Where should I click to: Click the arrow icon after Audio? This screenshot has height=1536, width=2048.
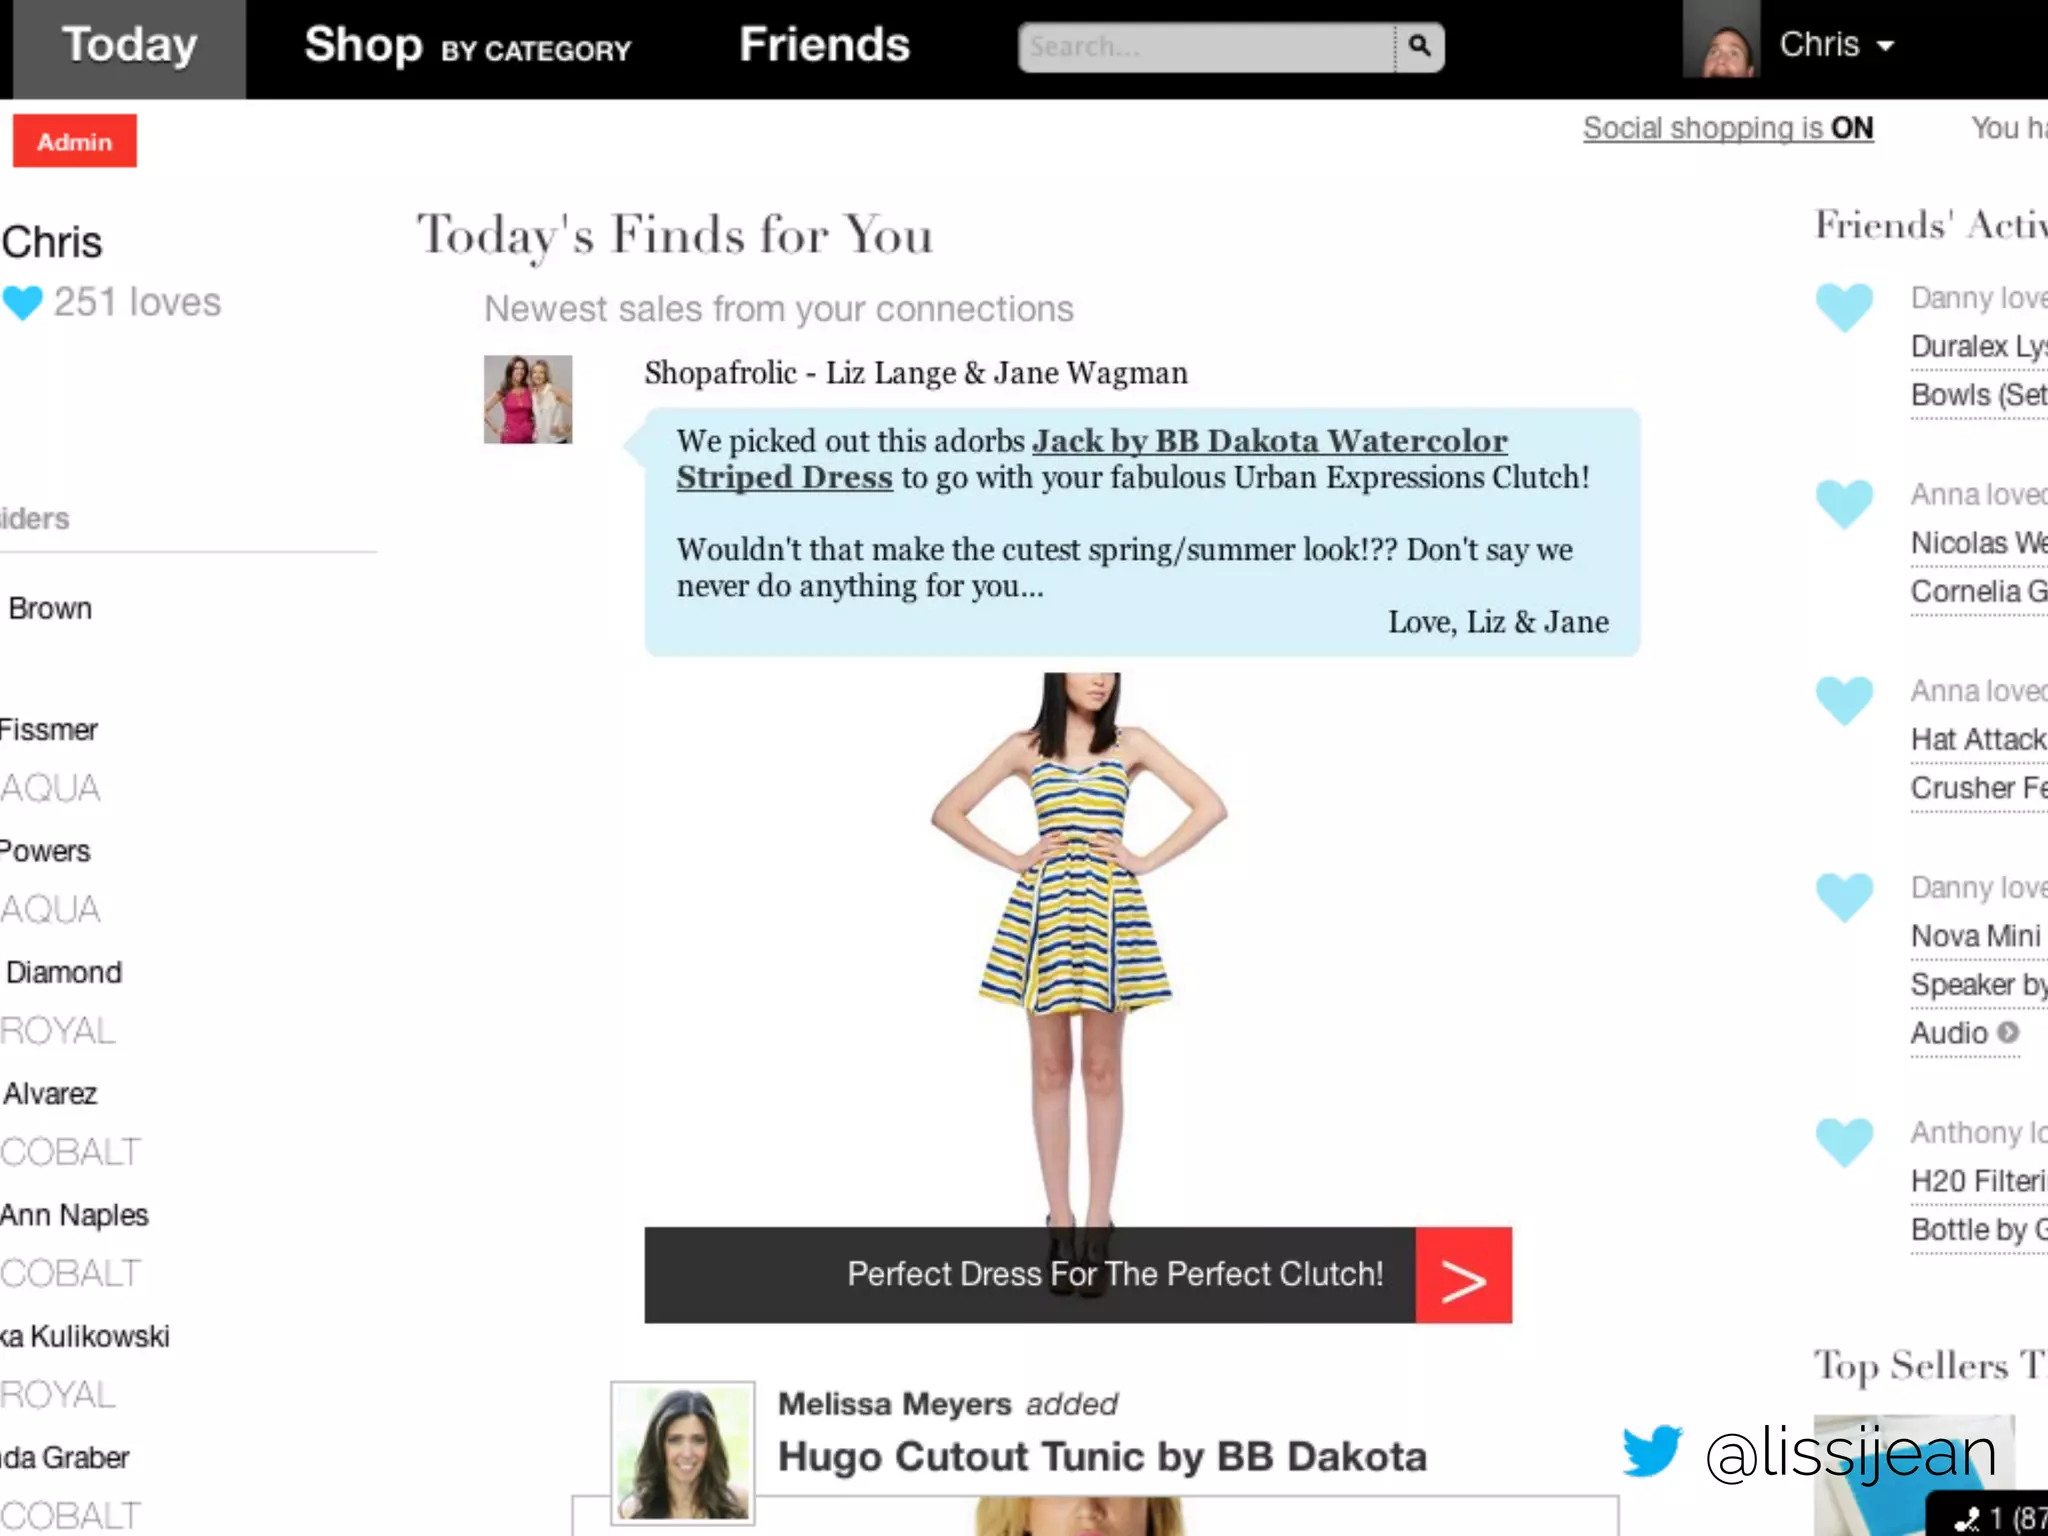2008,1032
